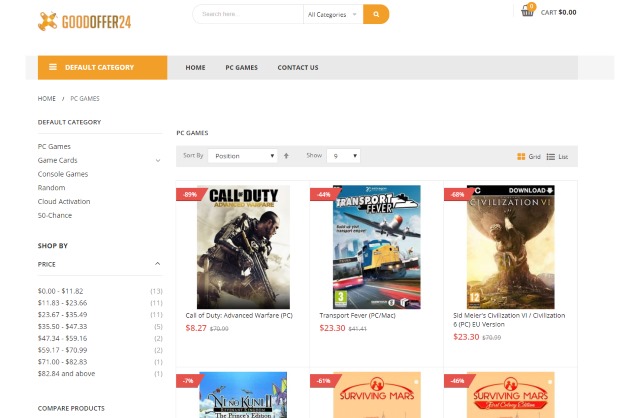Click CART $0.00 text
Viewport: 640px width, 418px height.
pos(558,12)
